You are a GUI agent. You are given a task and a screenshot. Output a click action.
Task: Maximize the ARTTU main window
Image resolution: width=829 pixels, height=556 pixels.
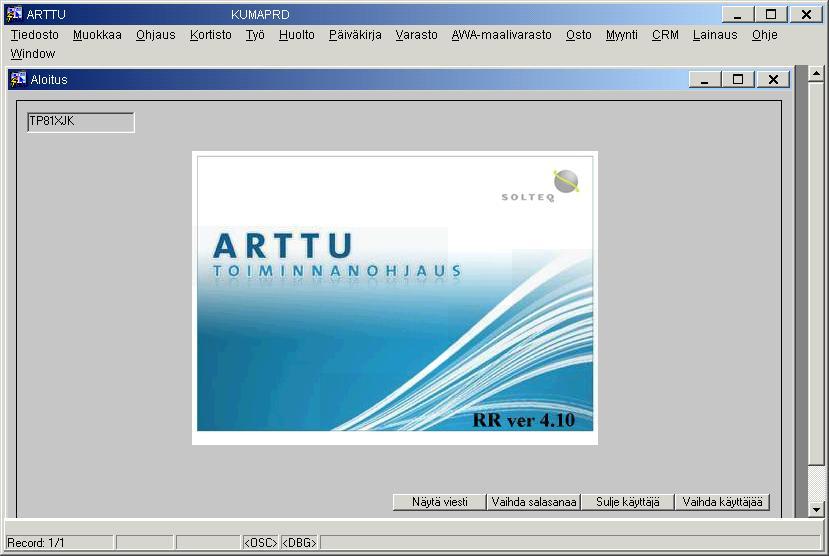[771, 14]
